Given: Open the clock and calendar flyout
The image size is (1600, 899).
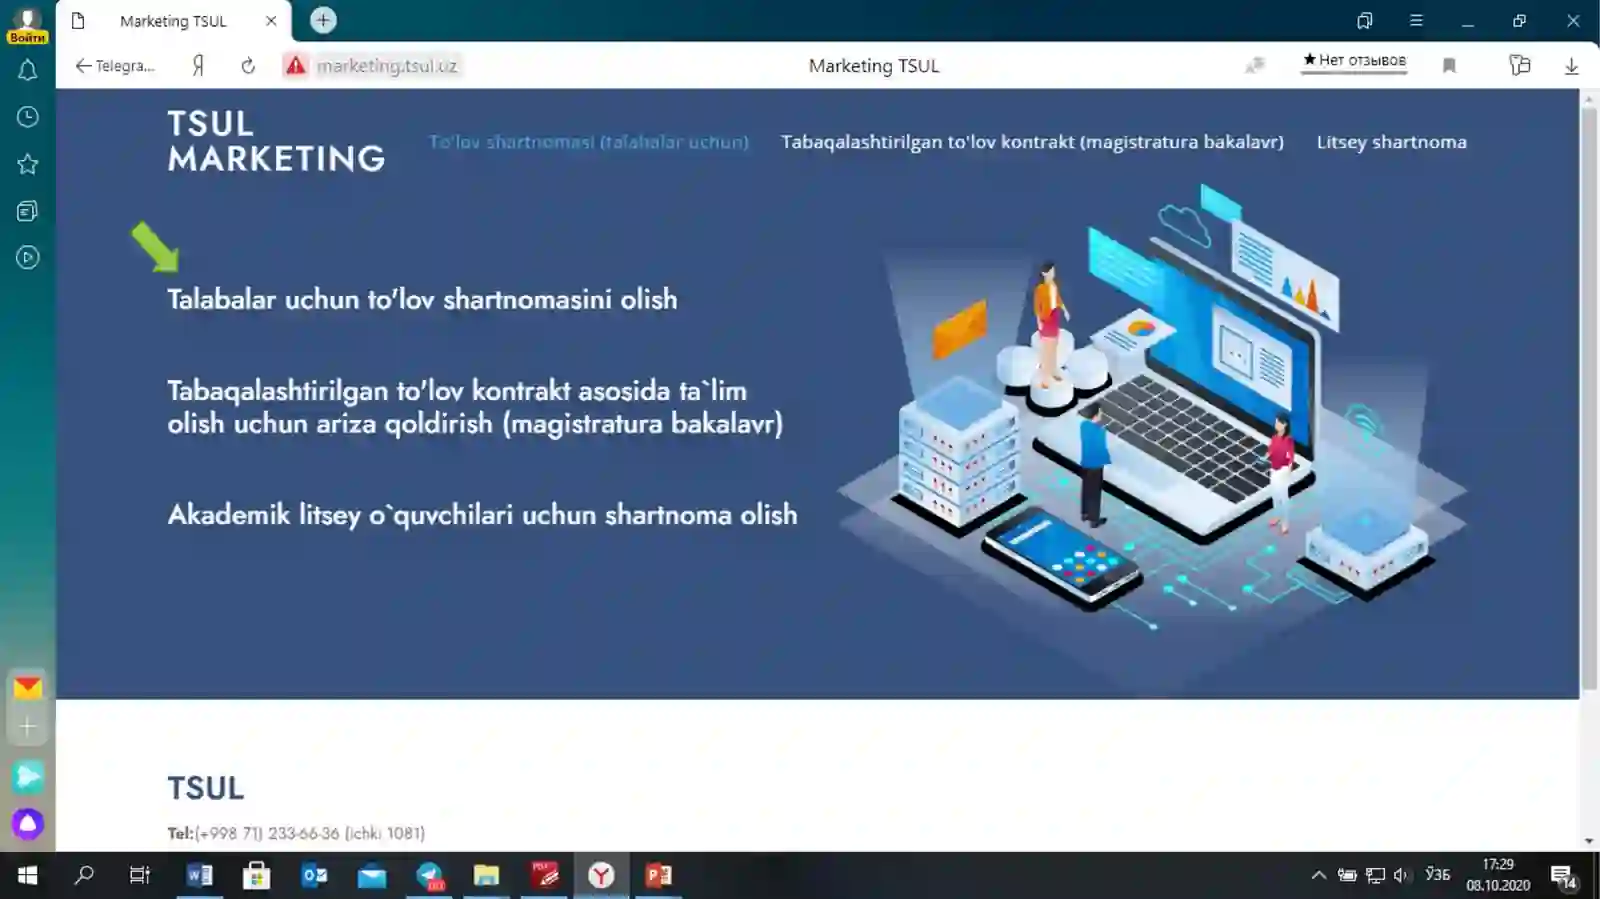Looking at the screenshot, I should (1498, 875).
